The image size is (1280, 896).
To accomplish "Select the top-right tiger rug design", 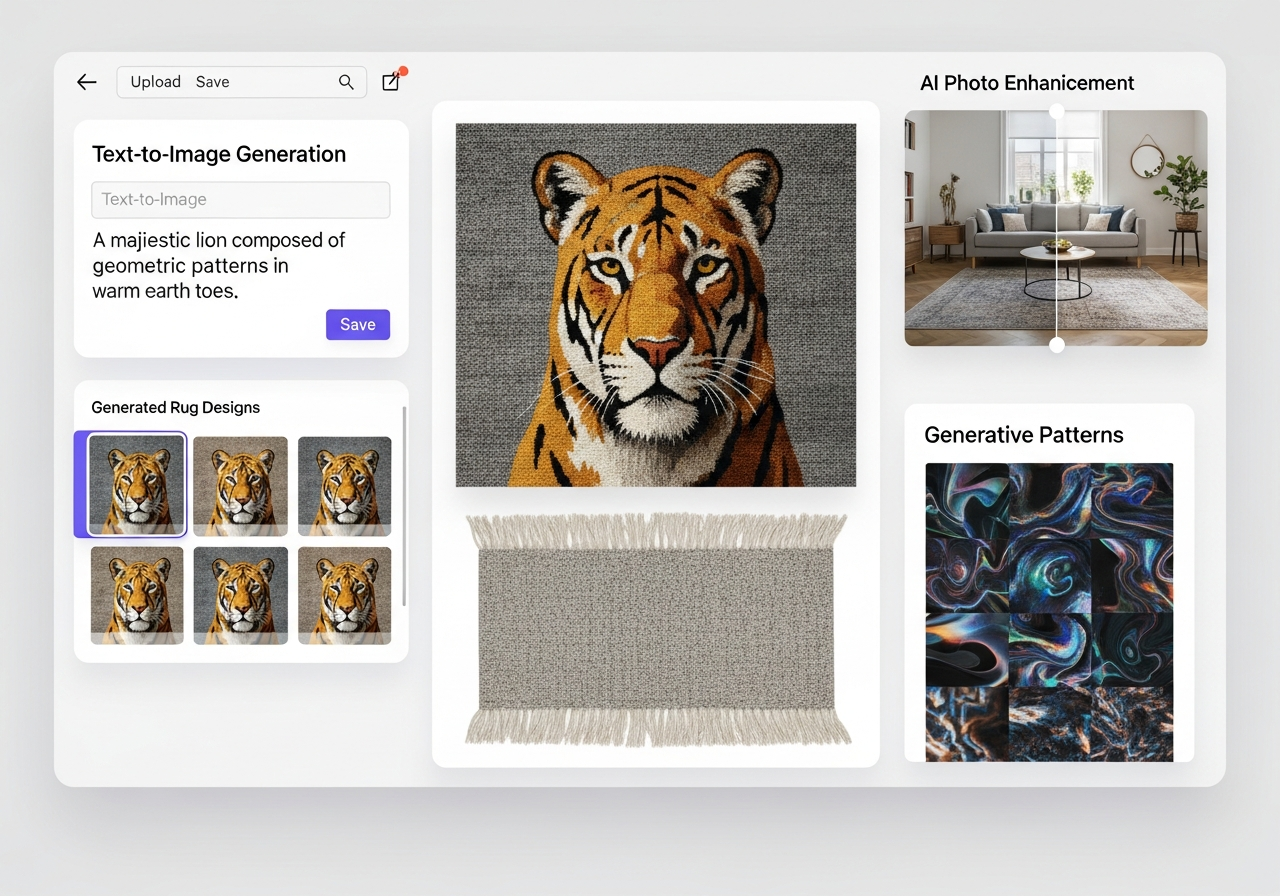I will click(344, 486).
